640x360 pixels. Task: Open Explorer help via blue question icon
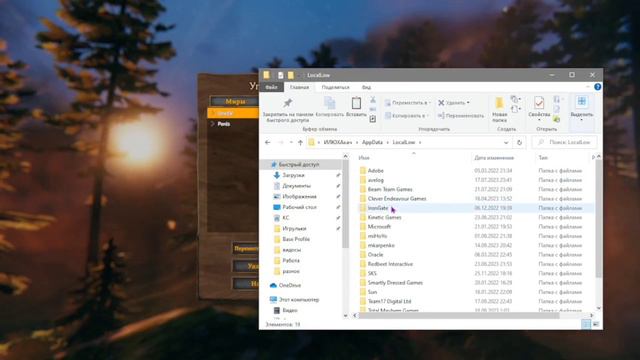(598, 87)
